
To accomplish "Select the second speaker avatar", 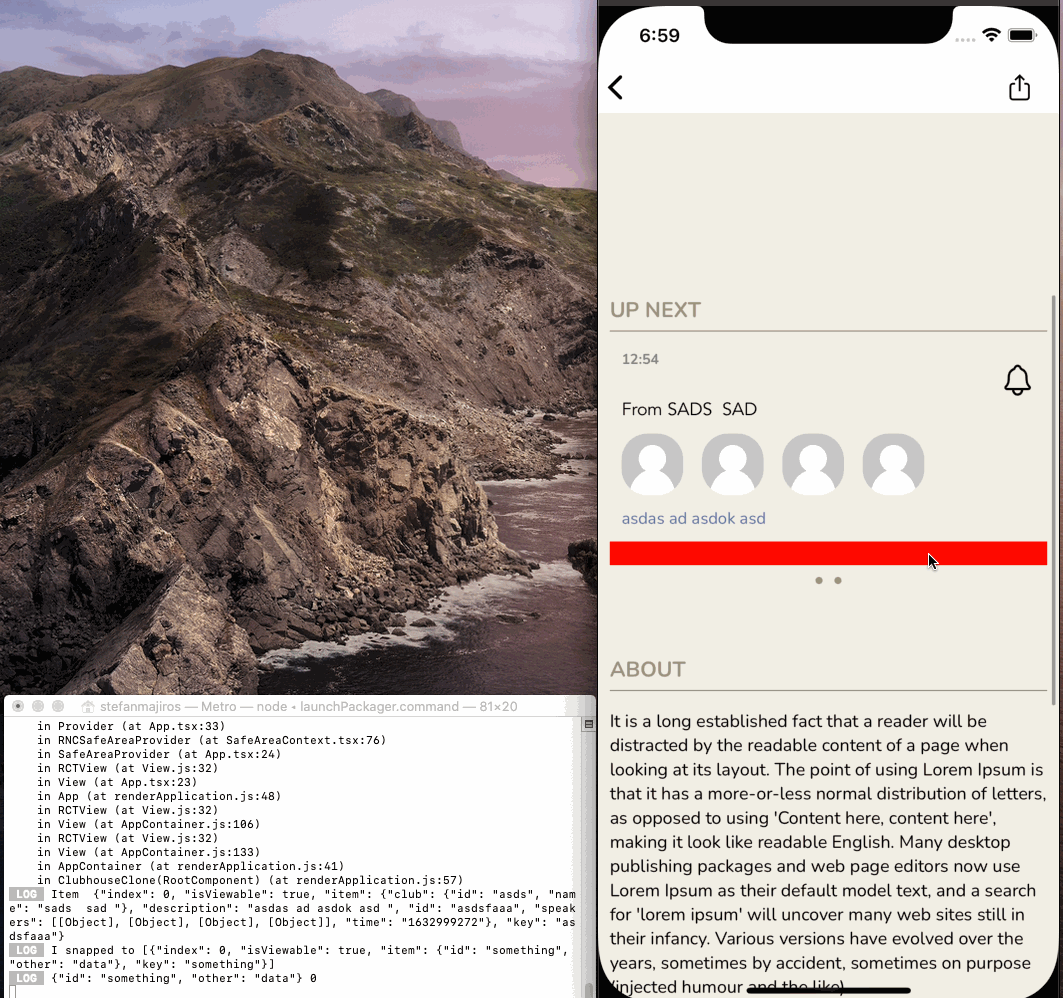I will point(732,464).
